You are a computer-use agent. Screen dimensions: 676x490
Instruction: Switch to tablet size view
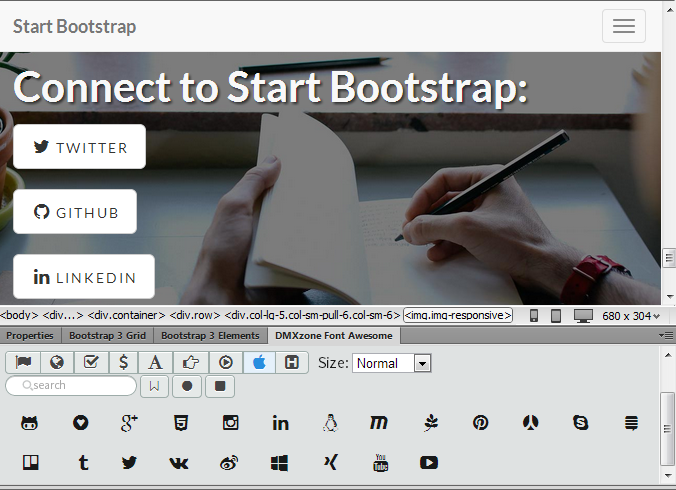tap(556, 316)
